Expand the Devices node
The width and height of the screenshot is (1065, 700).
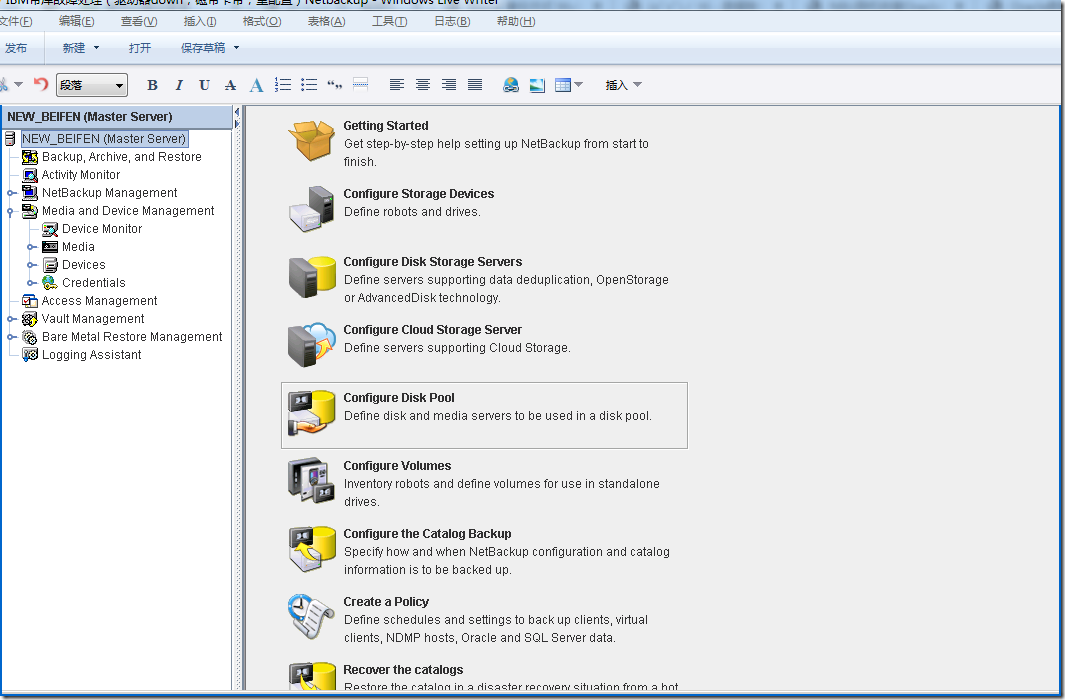click(31, 265)
